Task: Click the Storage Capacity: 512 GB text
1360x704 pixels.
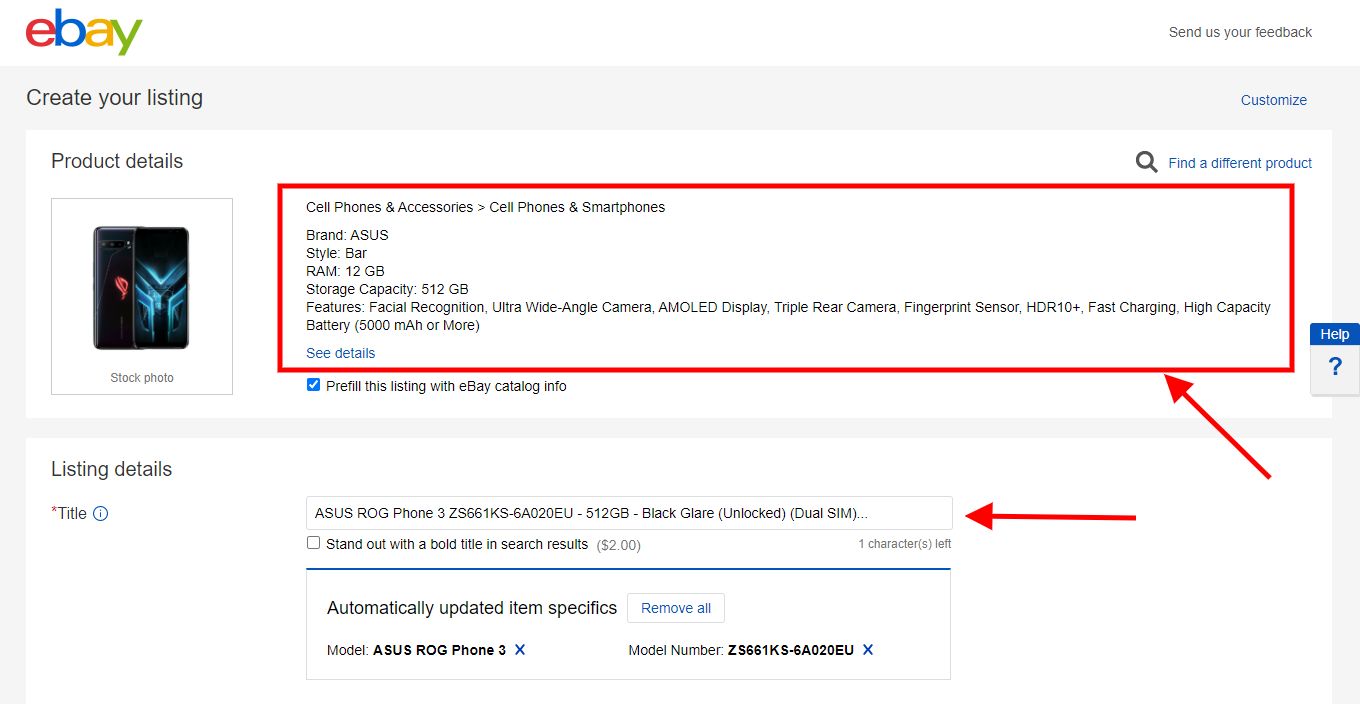Action: tap(387, 289)
